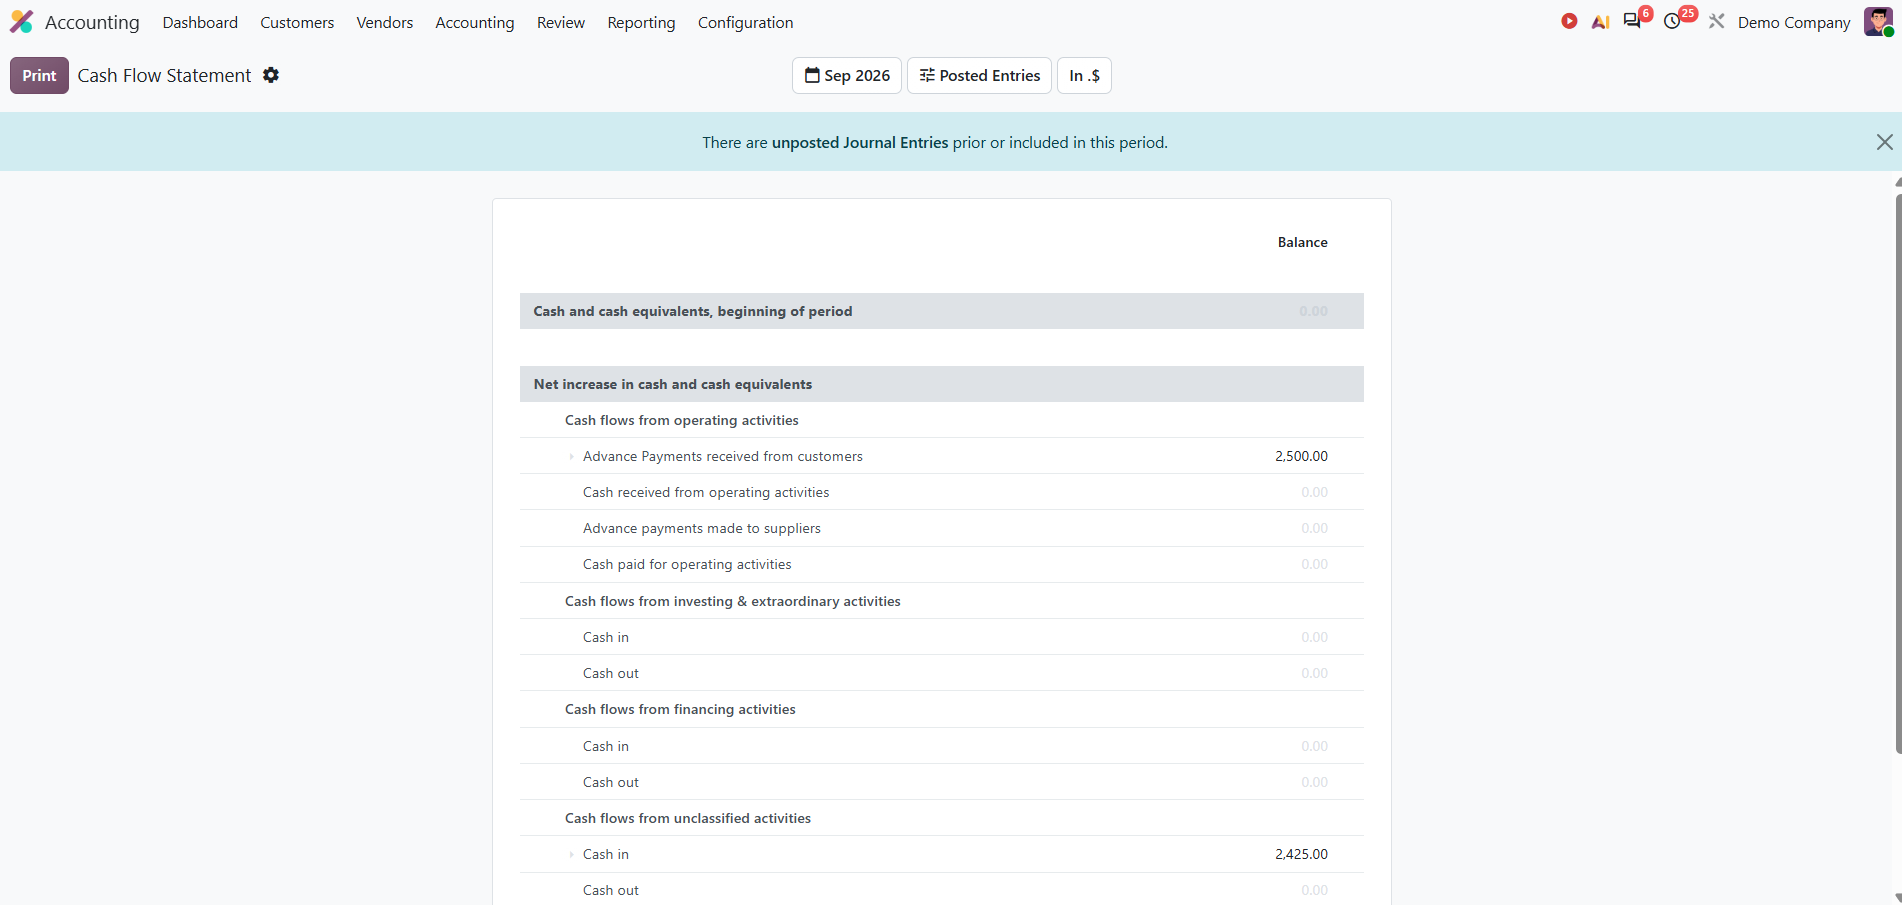Click the page vertical scrollbar
1902x905 pixels.
click(1897, 473)
